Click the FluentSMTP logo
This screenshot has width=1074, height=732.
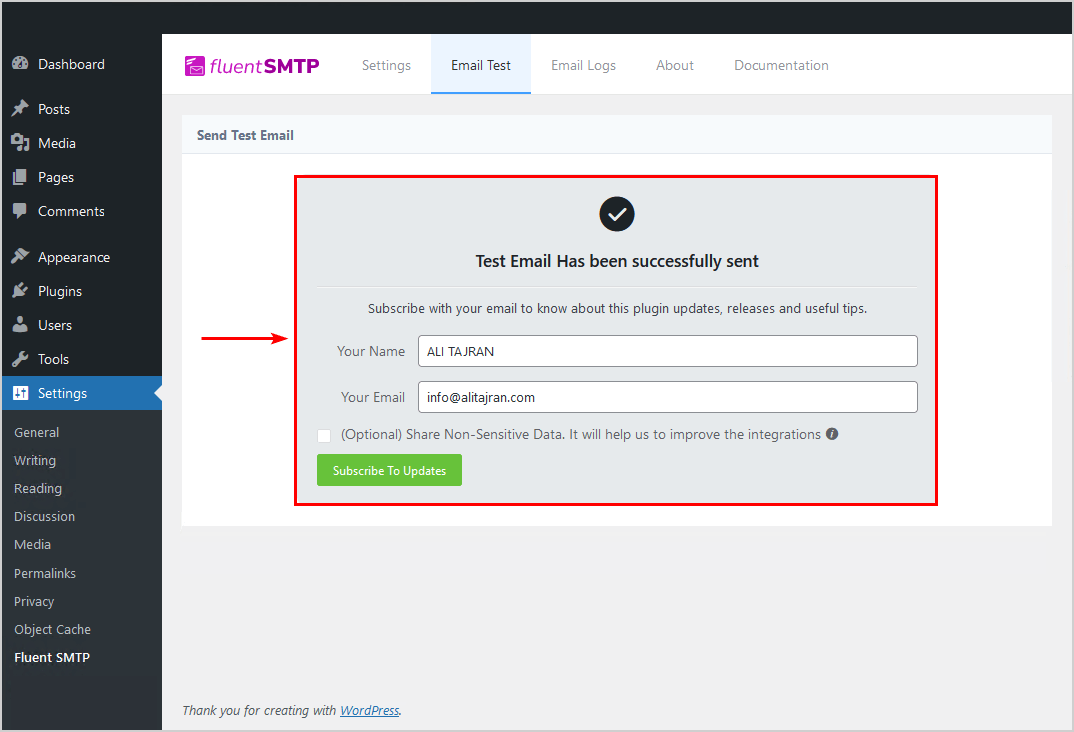(252, 66)
